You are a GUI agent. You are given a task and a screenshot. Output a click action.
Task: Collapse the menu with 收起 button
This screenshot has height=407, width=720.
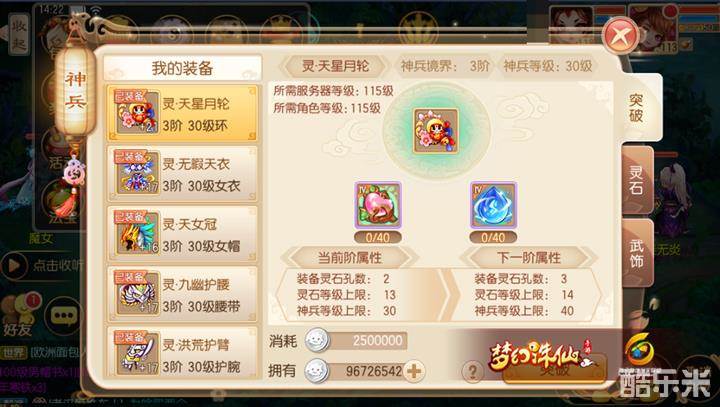17,33
